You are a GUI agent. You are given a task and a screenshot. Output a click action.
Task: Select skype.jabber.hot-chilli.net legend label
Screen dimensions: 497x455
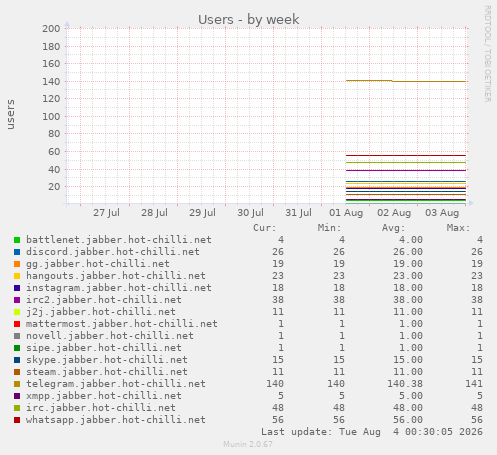[107, 360]
